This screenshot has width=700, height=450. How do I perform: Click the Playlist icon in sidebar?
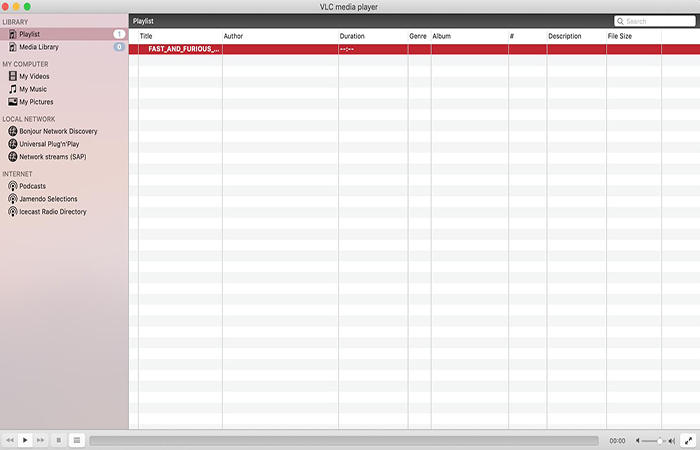click(x=13, y=34)
